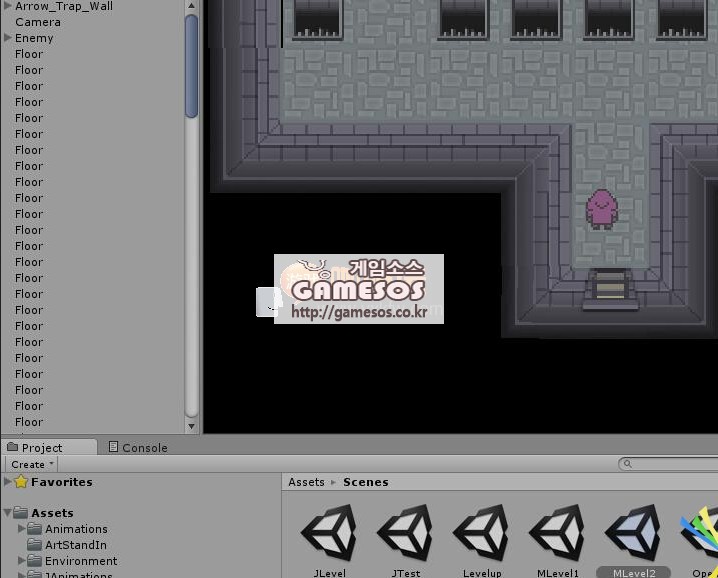Click the MLevel2 file name label
Image resolution: width=718 pixels, height=578 pixels.
pyautogui.click(x=634, y=573)
